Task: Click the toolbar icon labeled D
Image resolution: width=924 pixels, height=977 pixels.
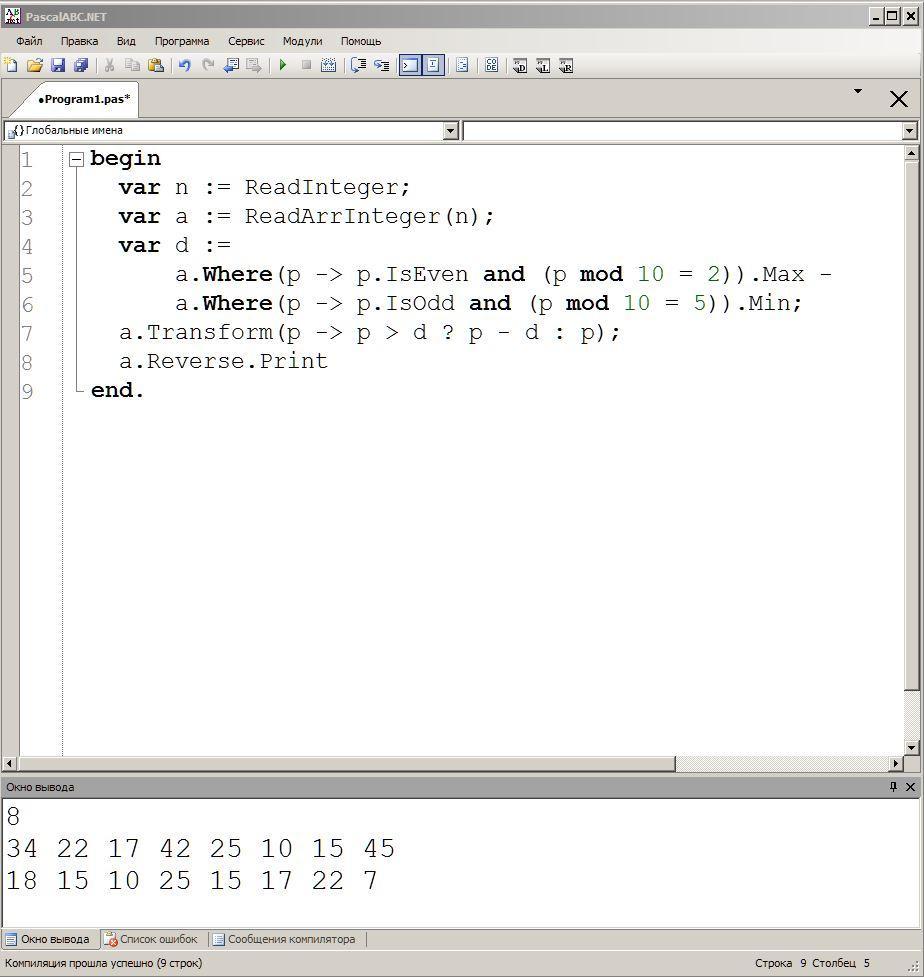Action: point(520,65)
